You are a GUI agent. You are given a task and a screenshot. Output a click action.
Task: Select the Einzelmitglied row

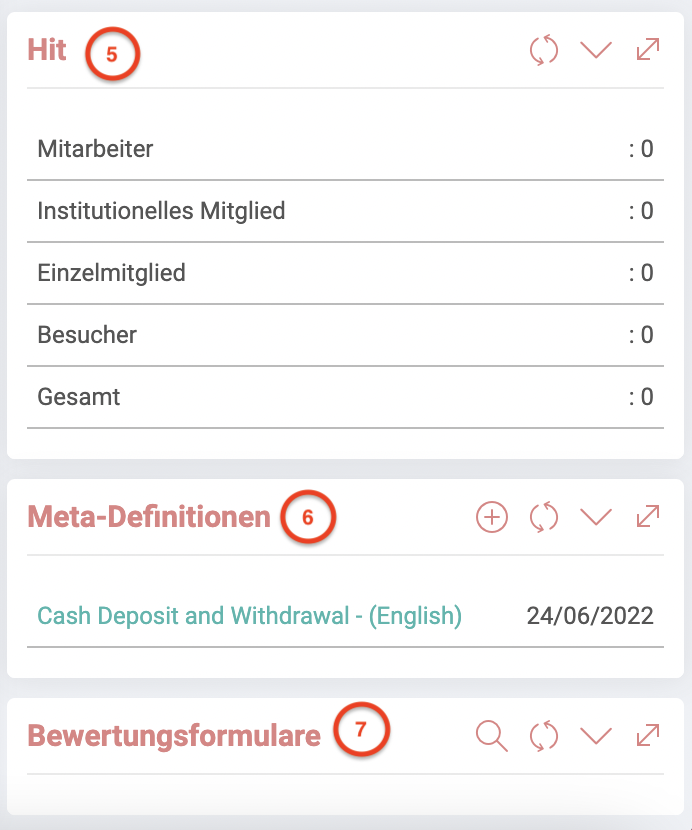tap(345, 273)
